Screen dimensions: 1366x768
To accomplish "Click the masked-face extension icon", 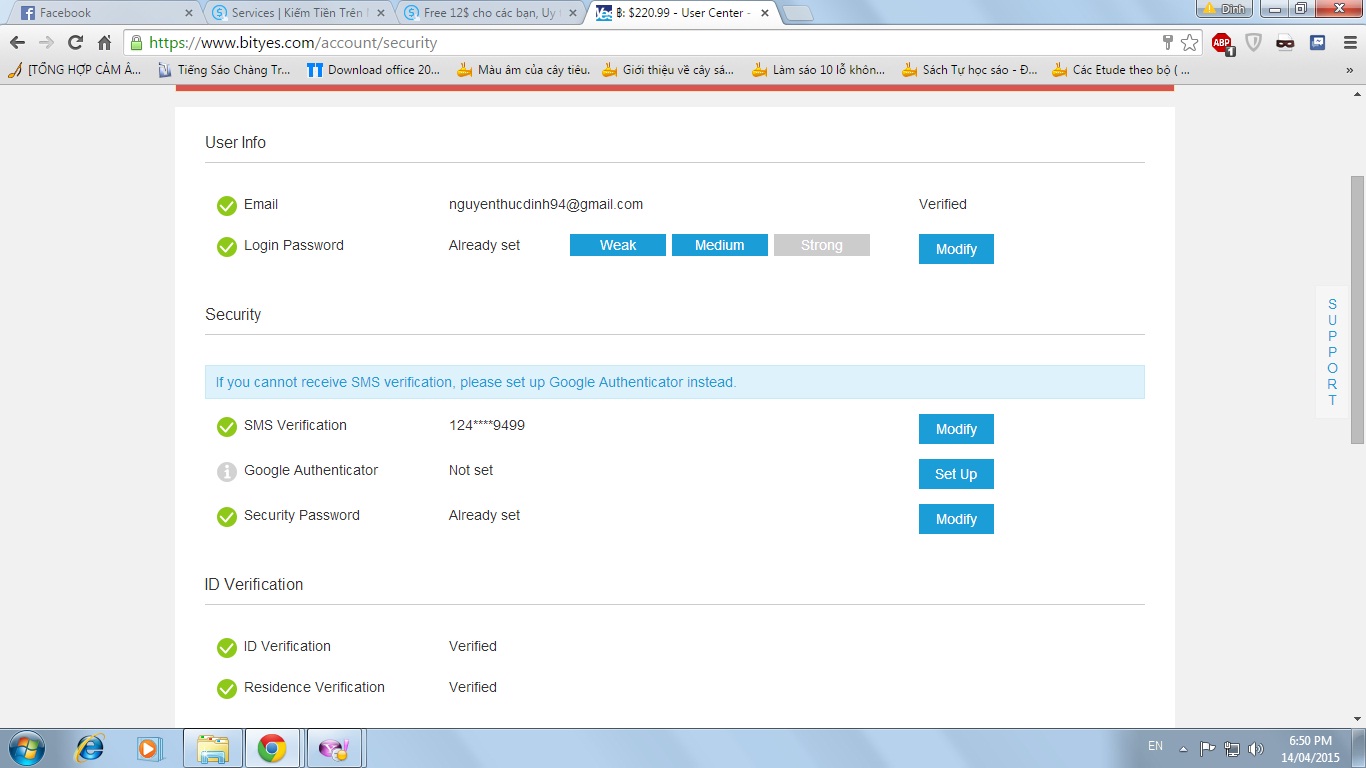I will point(1286,43).
